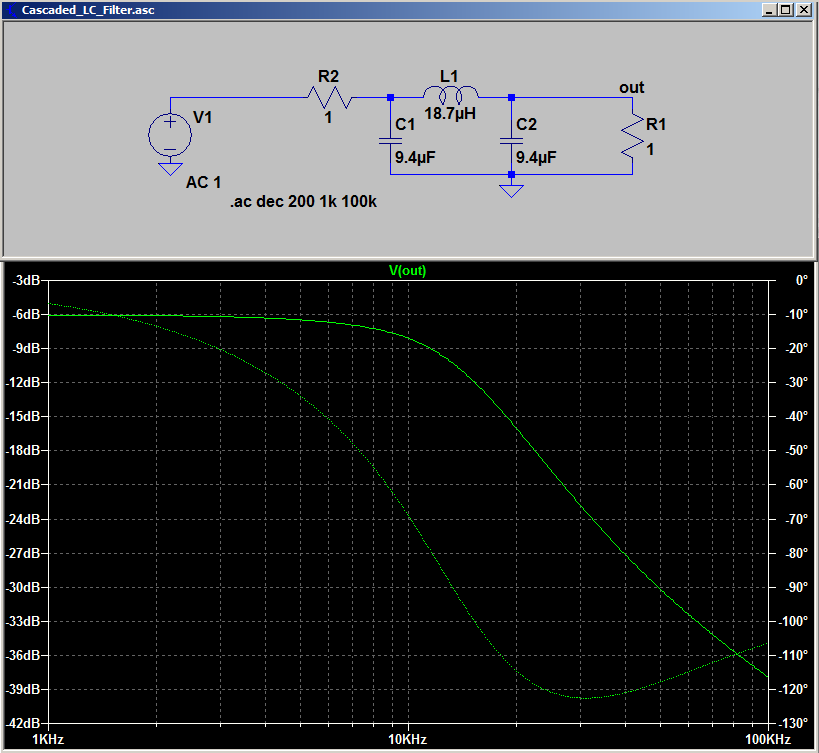The image size is (819, 753).
Task: Click the Cascaded_LC_Filter.asc window title
Action: (x=88, y=10)
